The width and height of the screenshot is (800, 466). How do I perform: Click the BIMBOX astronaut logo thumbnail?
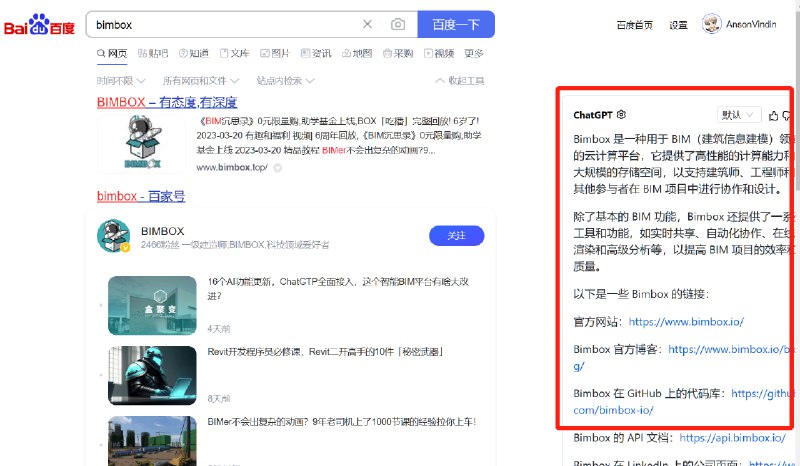[142, 144]
